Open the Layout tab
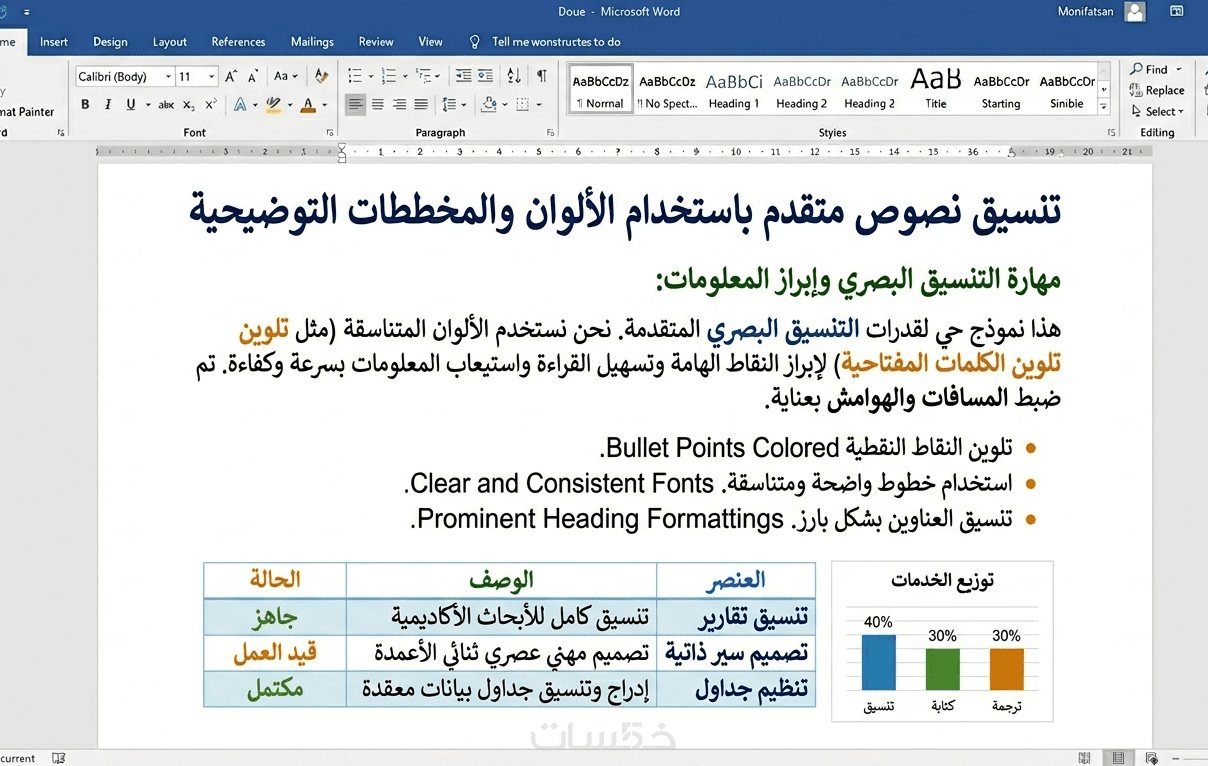 170,42
